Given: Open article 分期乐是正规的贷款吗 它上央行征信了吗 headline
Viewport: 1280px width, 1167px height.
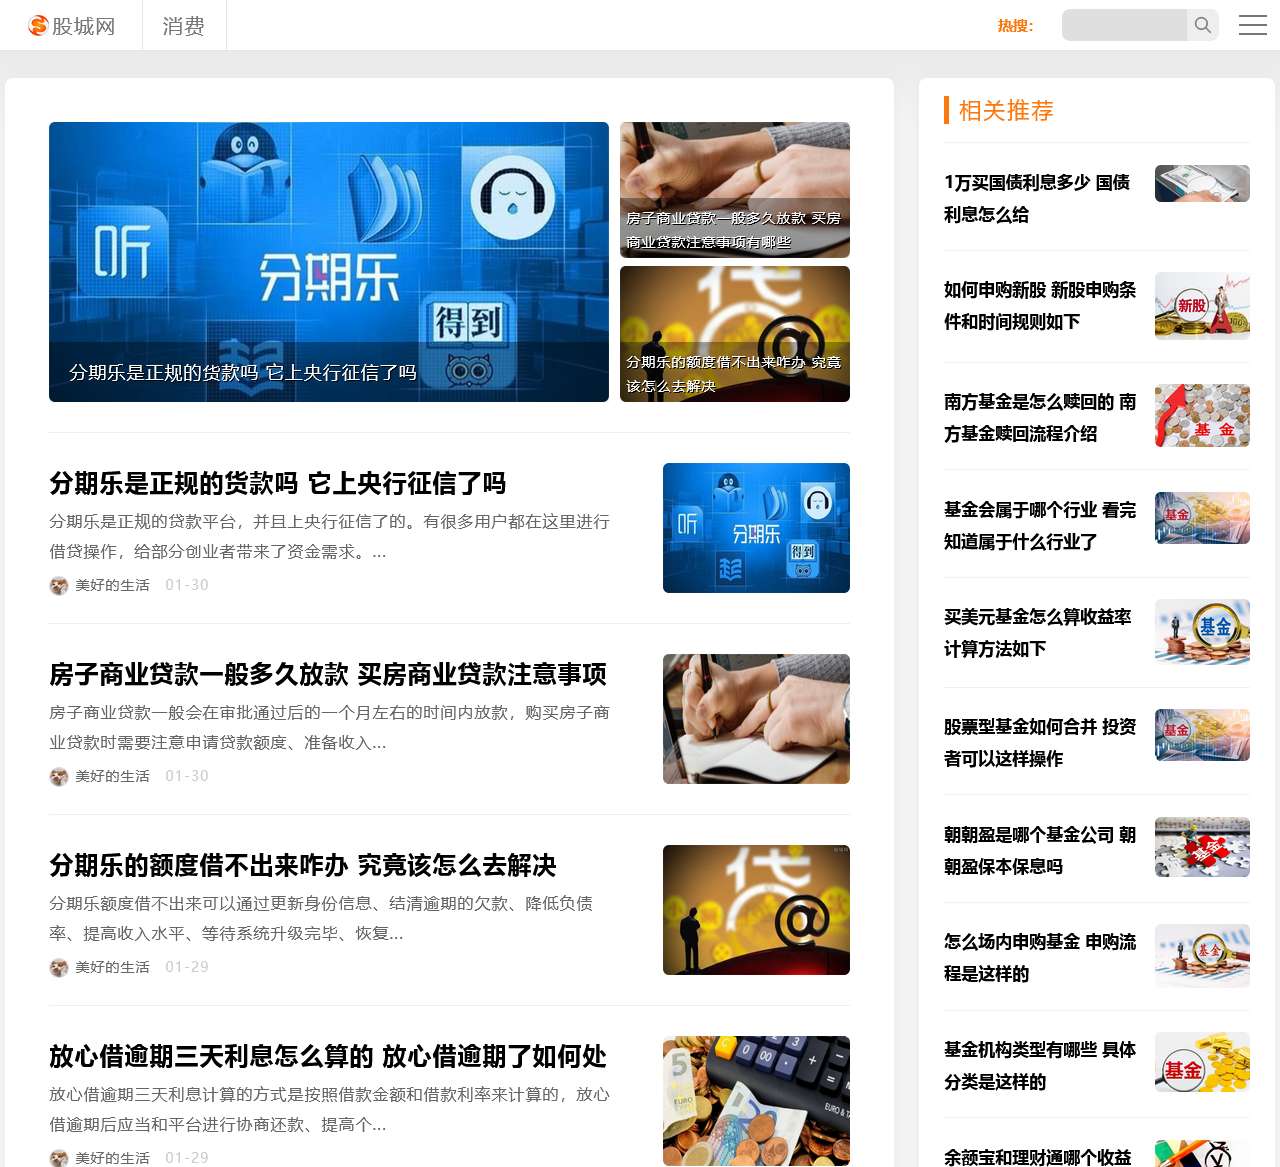Looking at the screenshot, I should point(278,484).
